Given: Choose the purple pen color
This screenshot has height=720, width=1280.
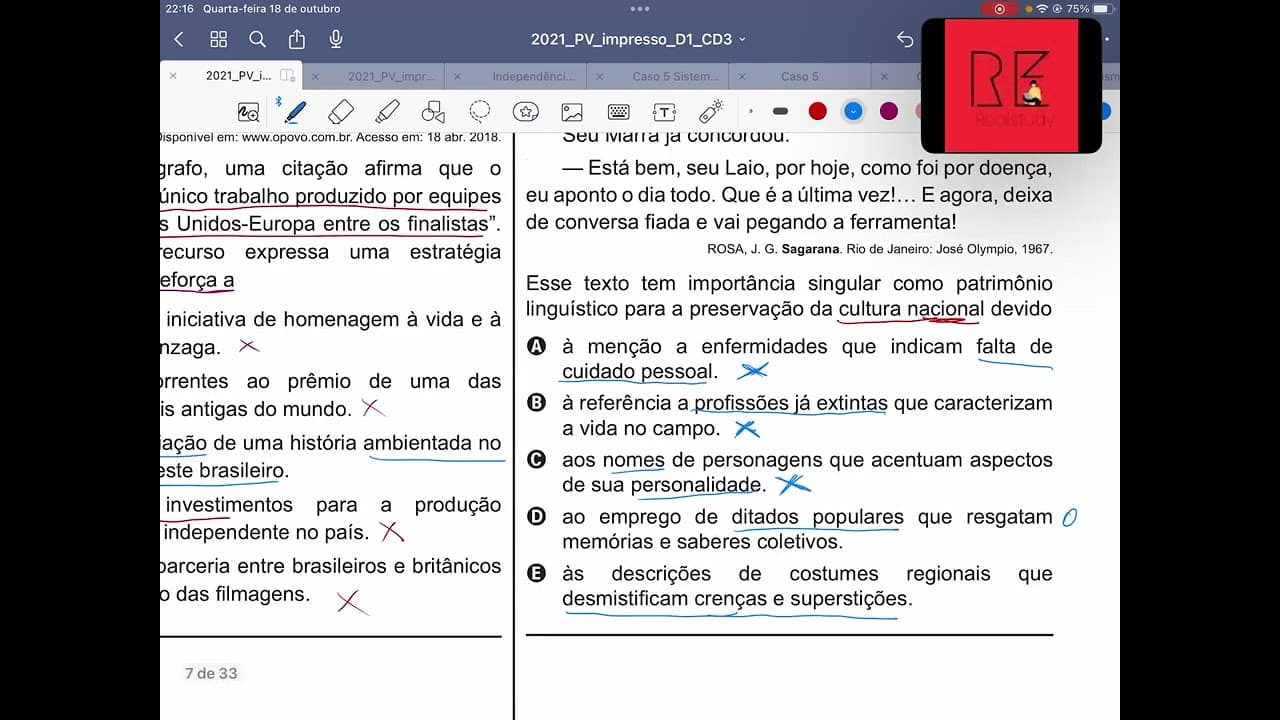Looking at the screenshot, I should [x=889, y=111].
